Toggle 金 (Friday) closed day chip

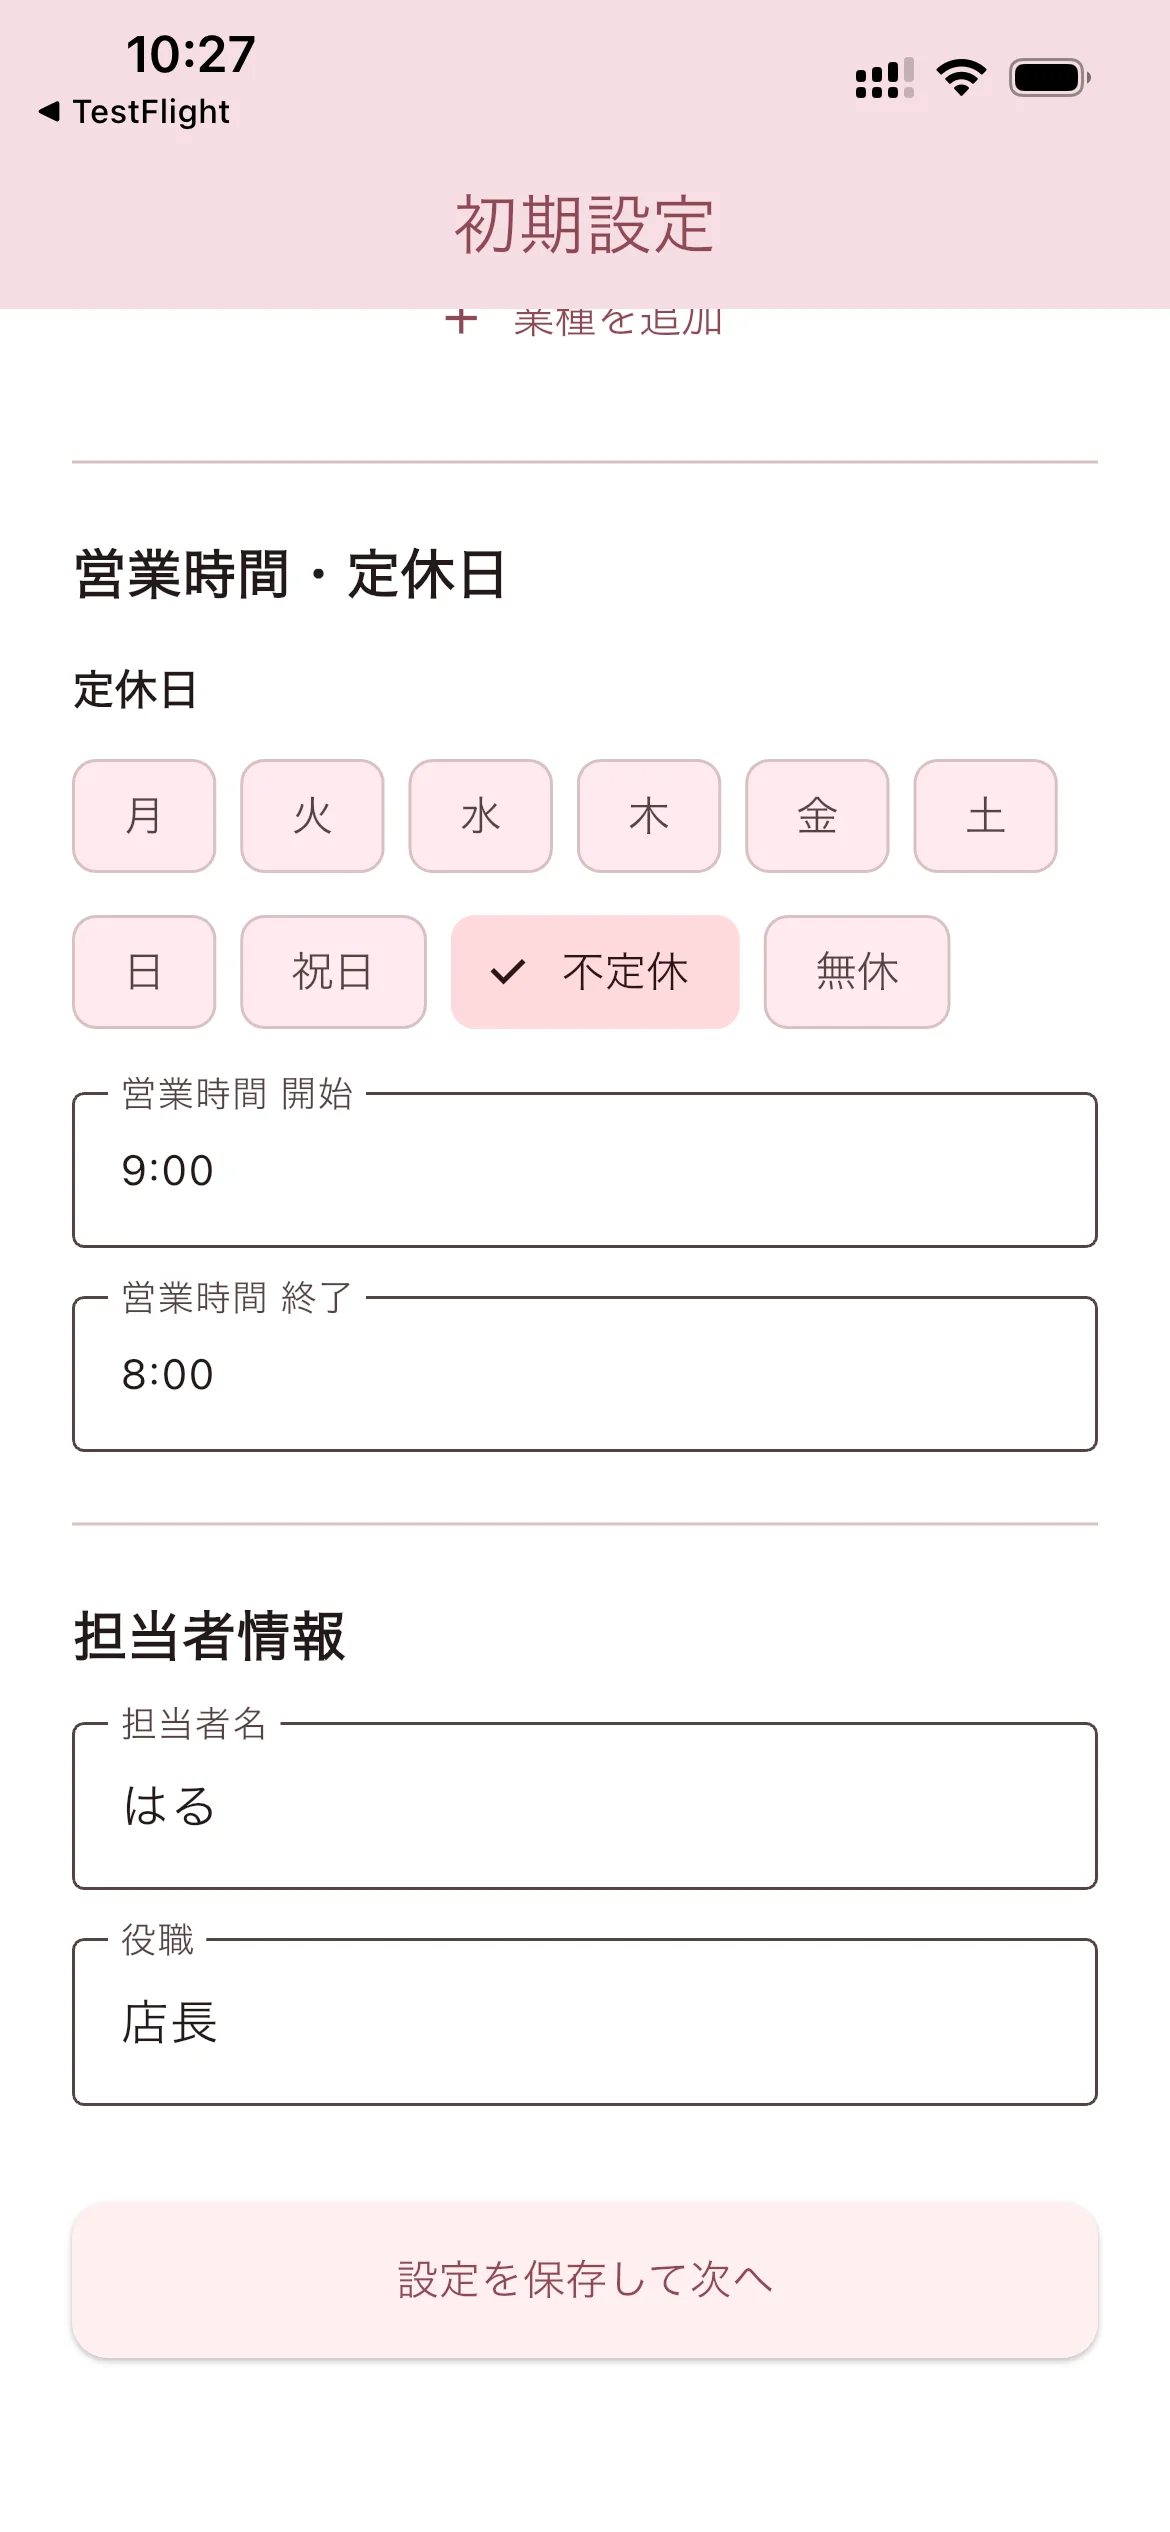817,816
